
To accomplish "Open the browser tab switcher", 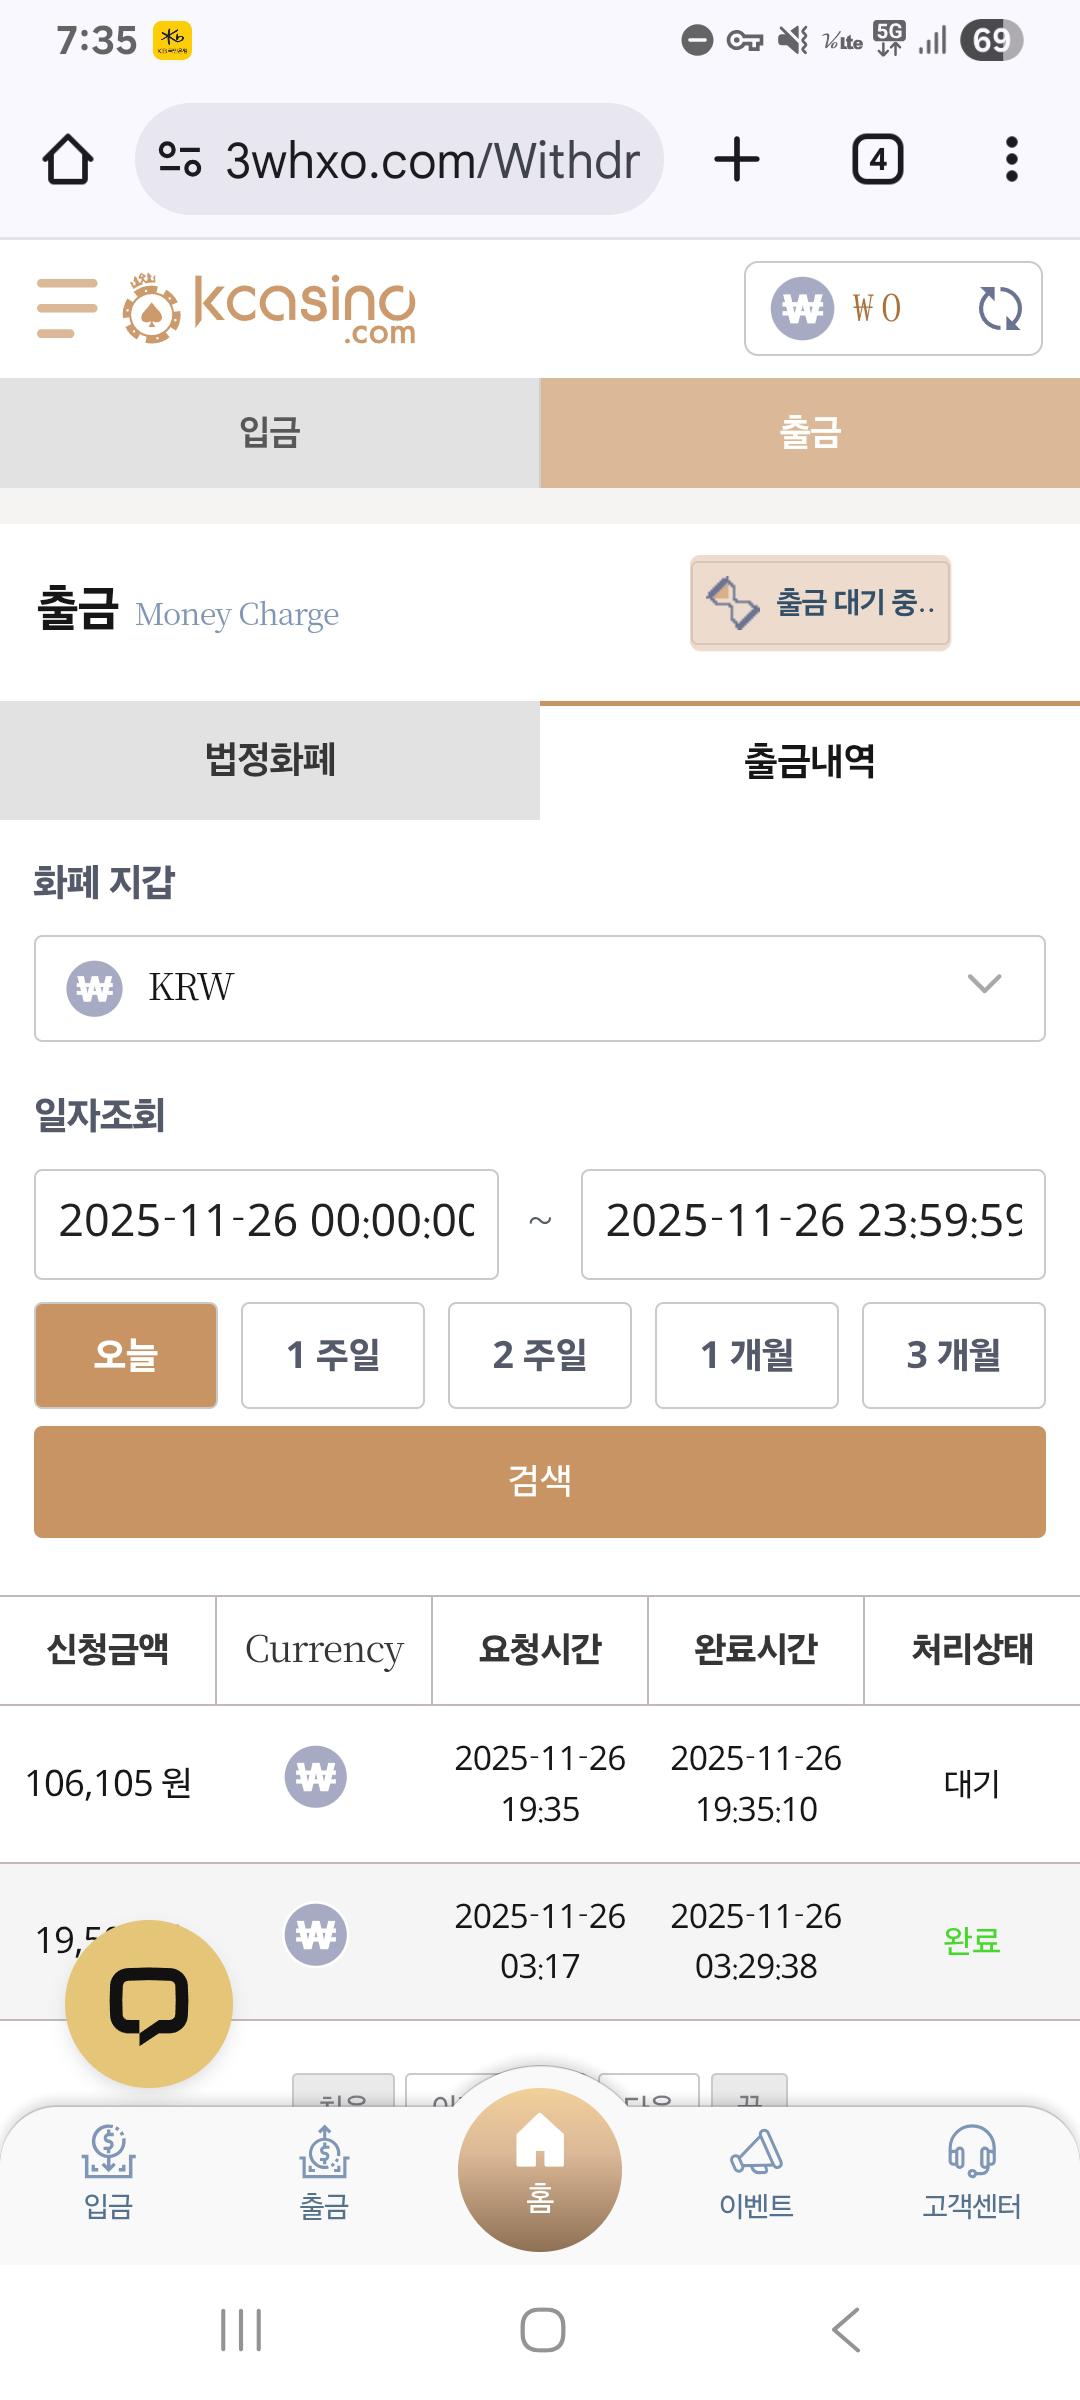I will pyautogui.click(x=877, y=160).
